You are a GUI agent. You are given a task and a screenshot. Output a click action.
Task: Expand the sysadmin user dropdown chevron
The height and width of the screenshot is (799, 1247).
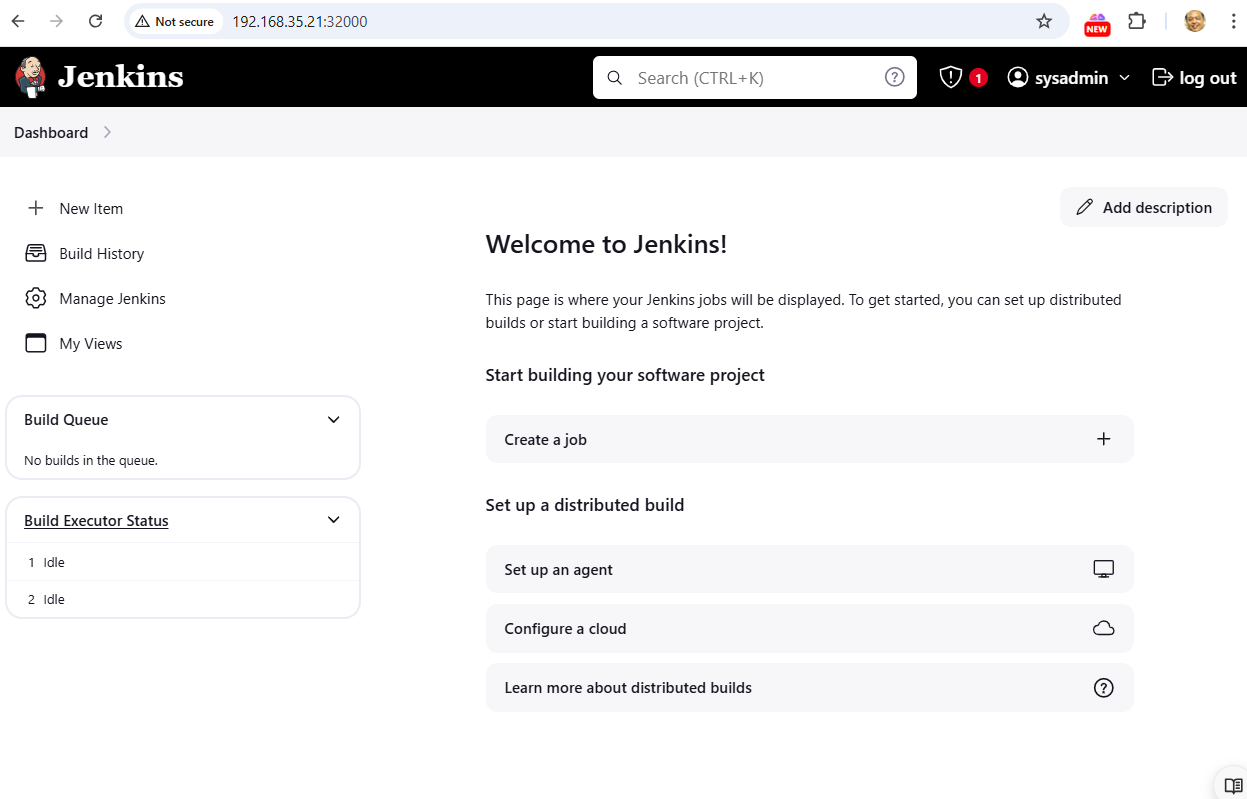[1124, 78]
